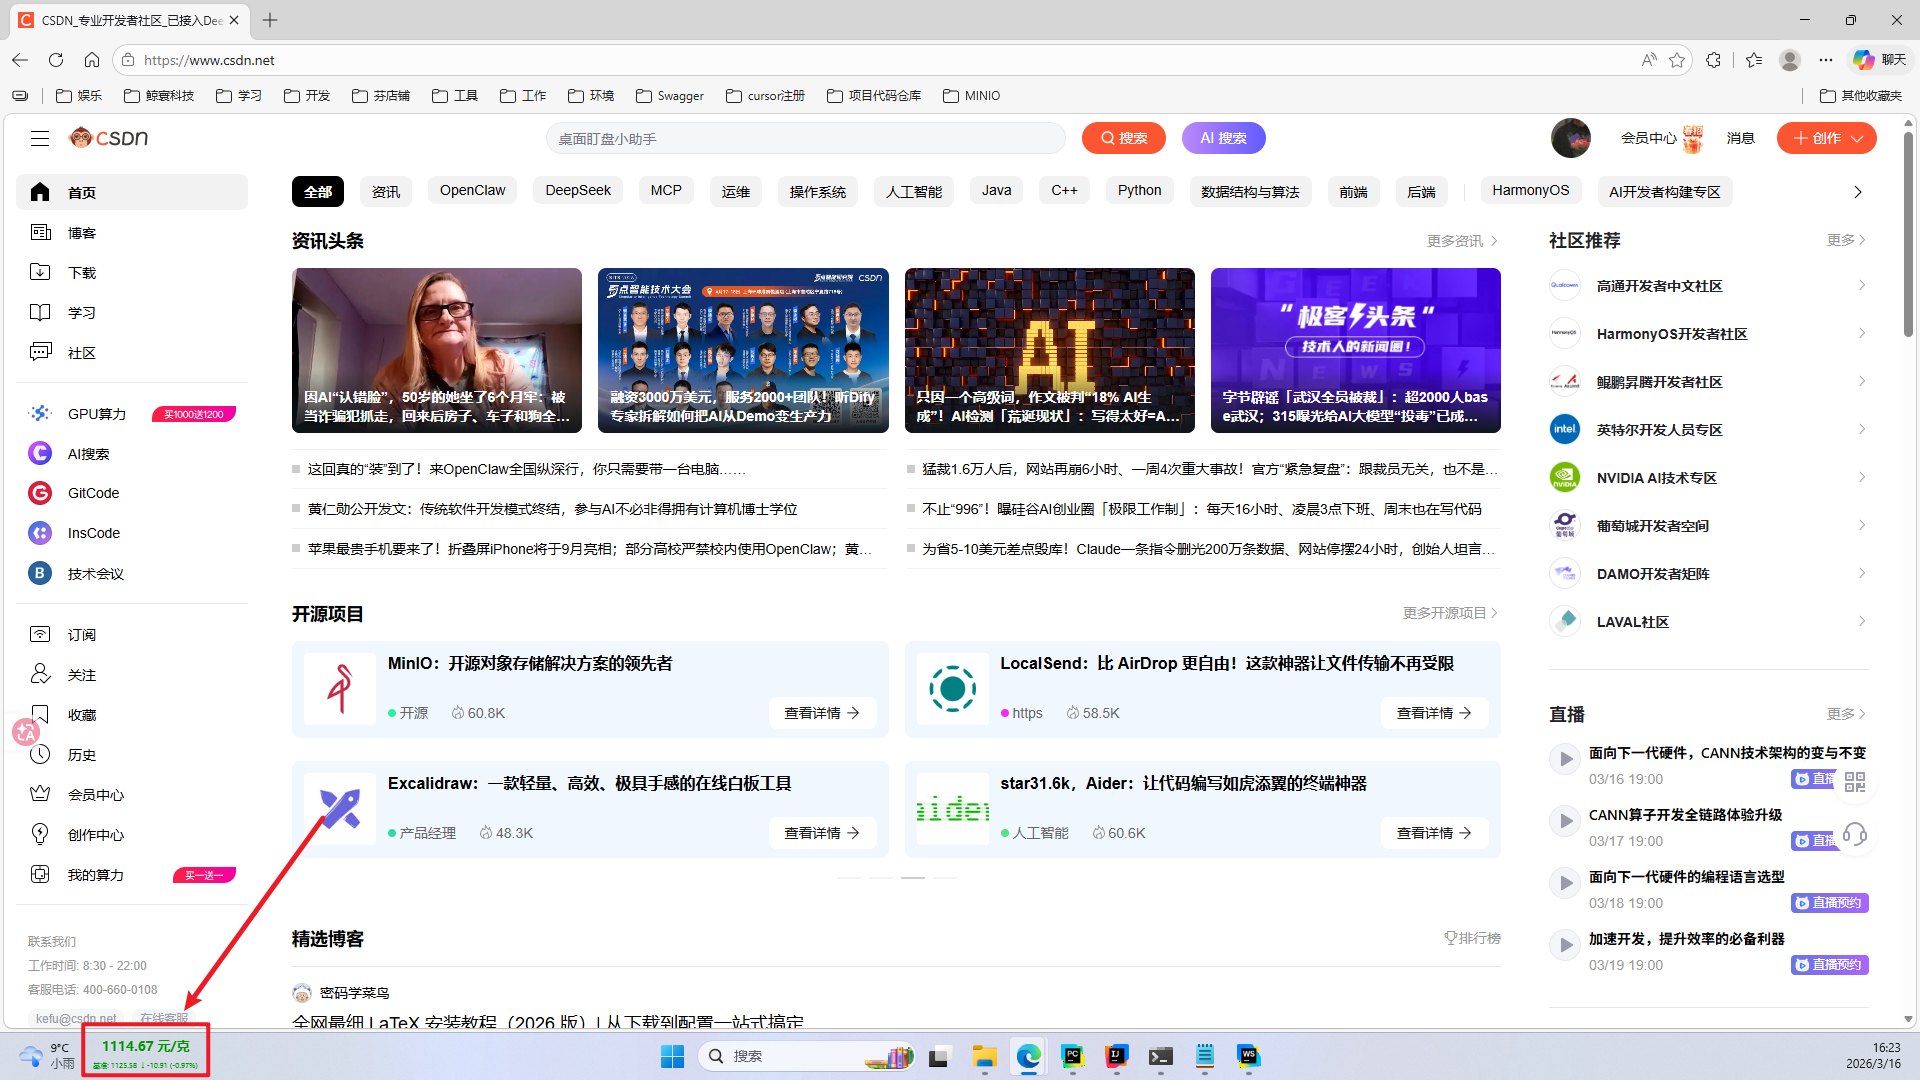Expand category tabs with right chevron

click(1857, 192)
